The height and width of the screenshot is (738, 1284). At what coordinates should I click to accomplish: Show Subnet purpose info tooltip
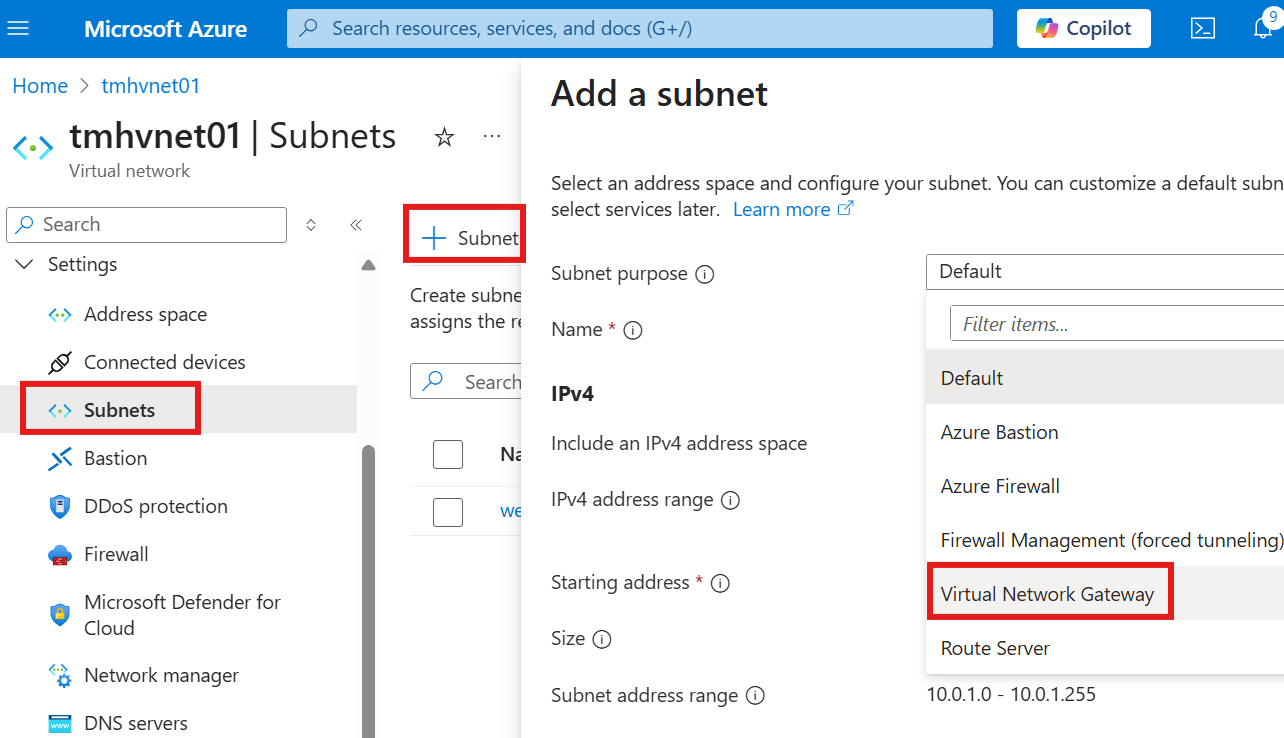pyautogui.click(x=704, y=274)
